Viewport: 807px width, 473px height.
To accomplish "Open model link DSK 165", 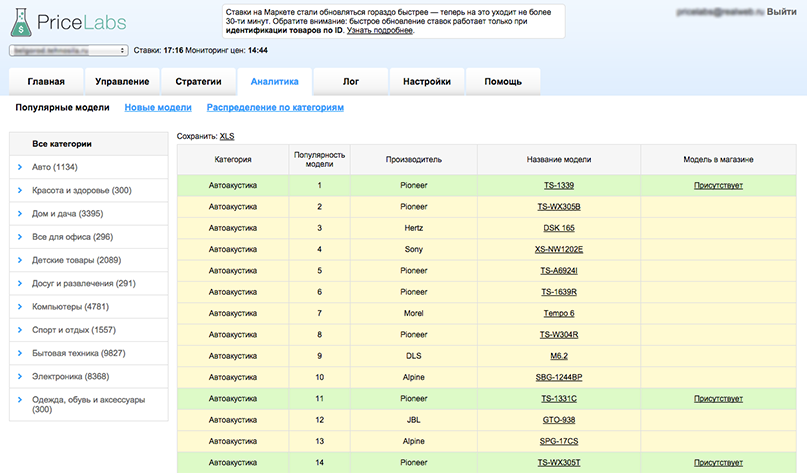I will point(559,228).
